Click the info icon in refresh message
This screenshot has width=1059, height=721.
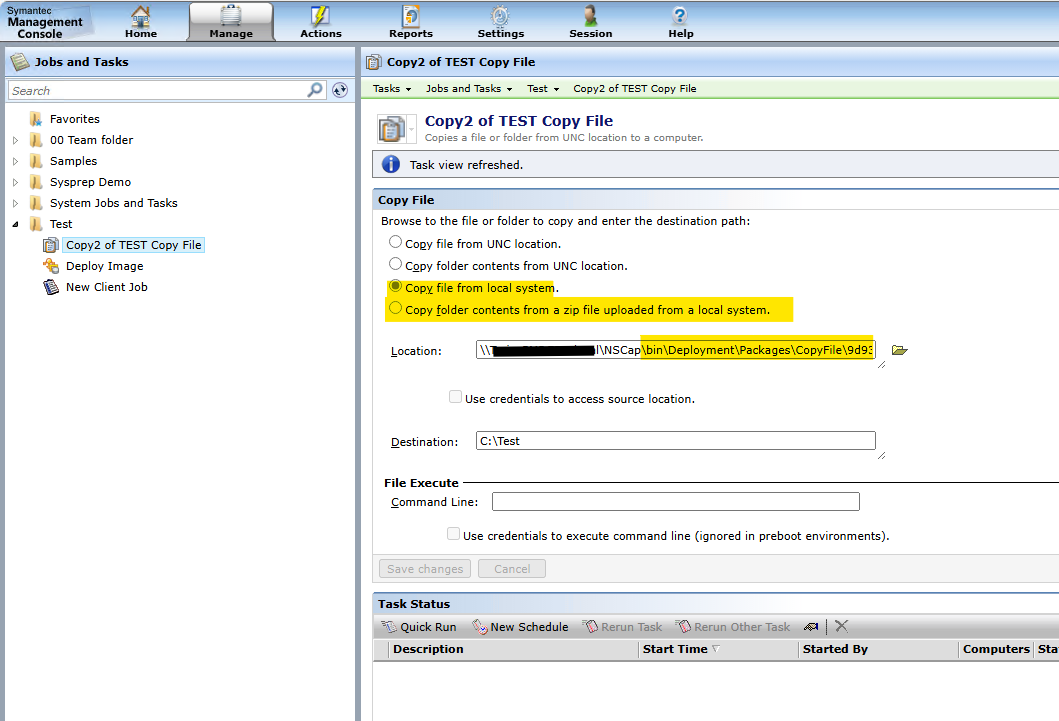390,164
